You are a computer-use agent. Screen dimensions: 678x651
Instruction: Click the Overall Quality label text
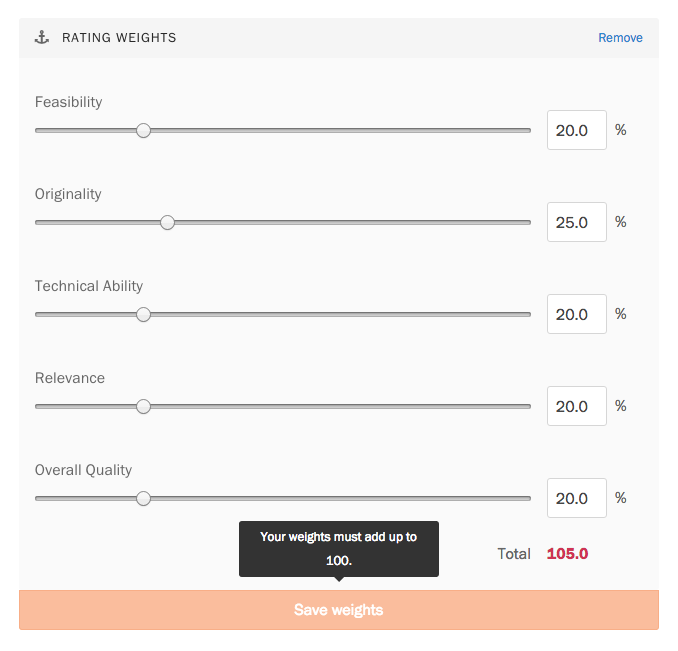click(83, 470)
